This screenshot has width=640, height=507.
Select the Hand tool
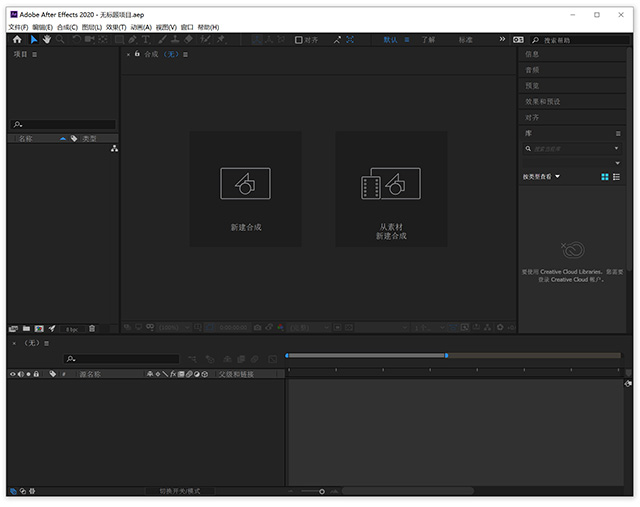(46, 40)
